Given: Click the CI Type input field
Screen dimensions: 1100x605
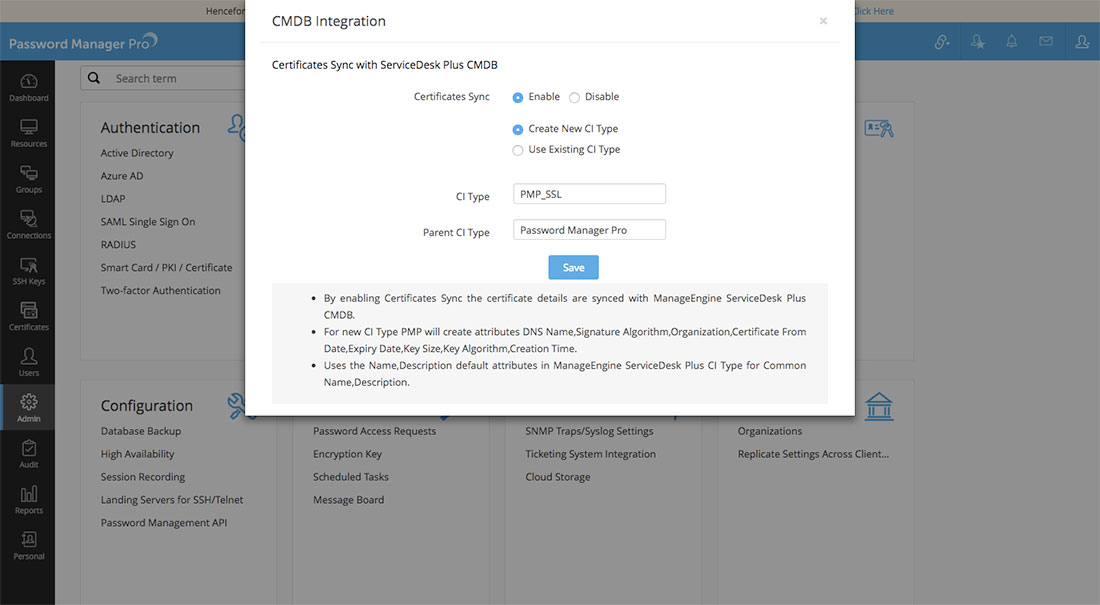Looking at the screenshot, I should click(x=589, y=194).
